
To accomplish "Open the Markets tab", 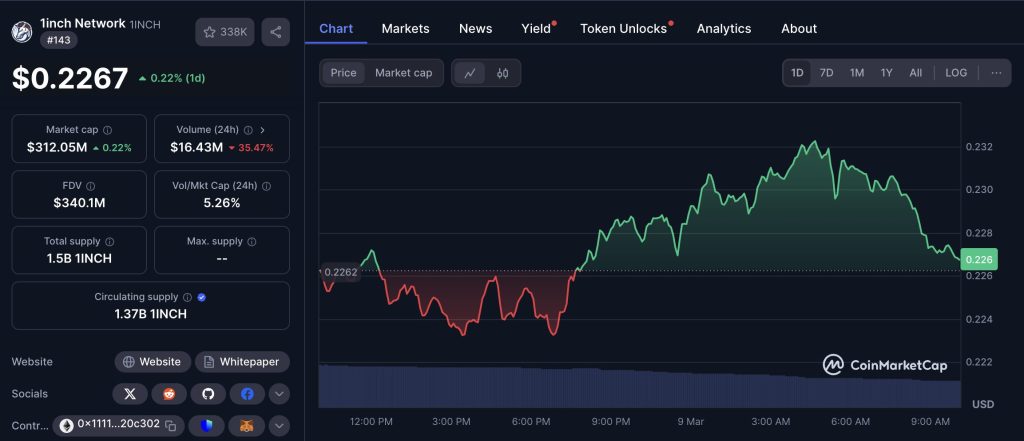I will [x=406, y=29].
